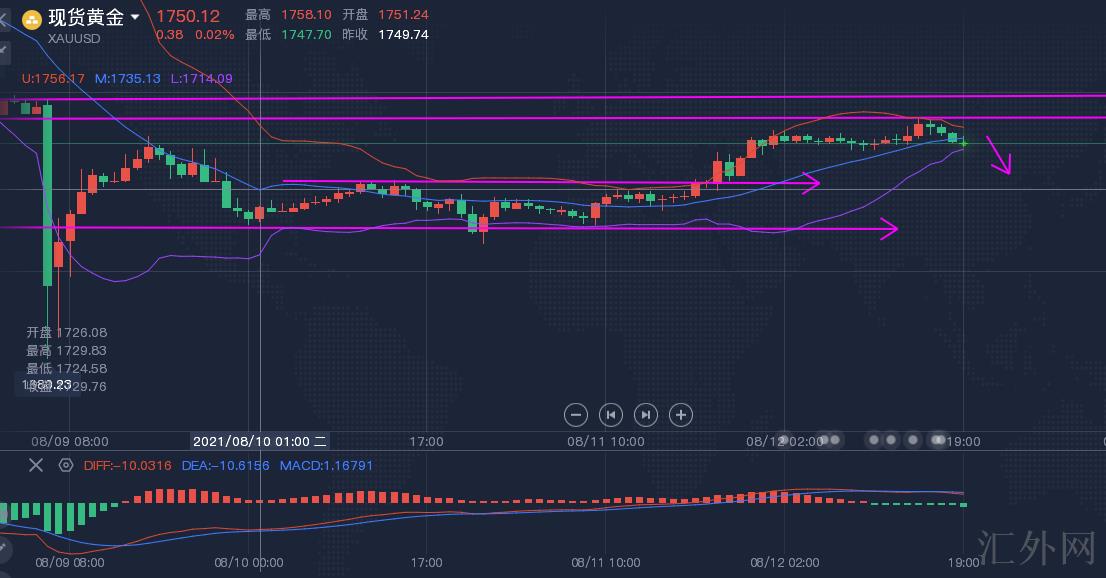Click the 08/12 02:00 main time axis label
Viewport: 1106px width, 578px height.
point(785,442)
